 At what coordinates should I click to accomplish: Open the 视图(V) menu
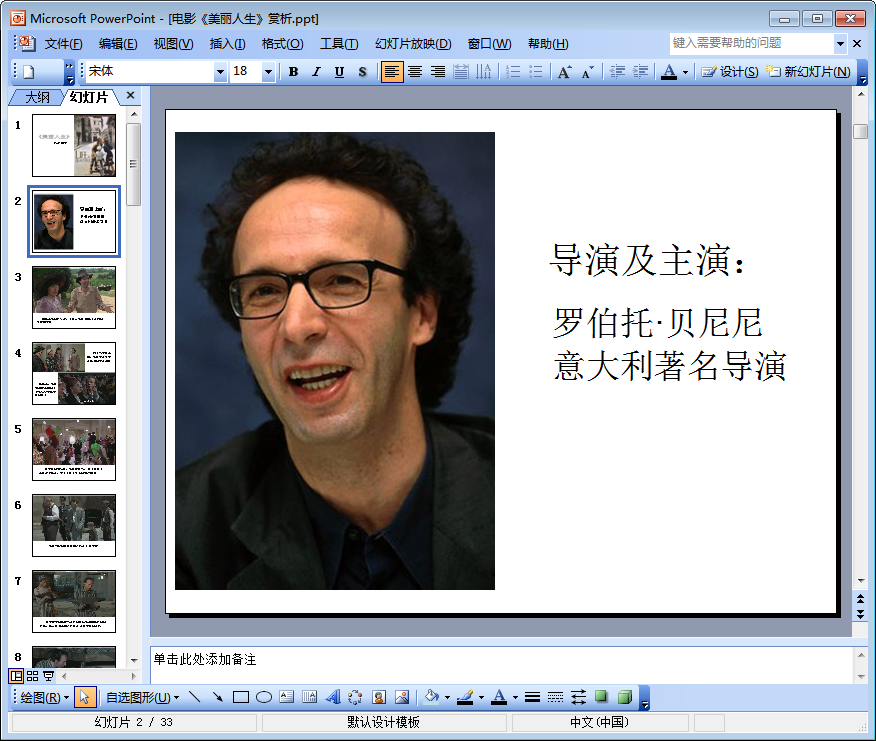pyautogui.click(x=173, y=44)
